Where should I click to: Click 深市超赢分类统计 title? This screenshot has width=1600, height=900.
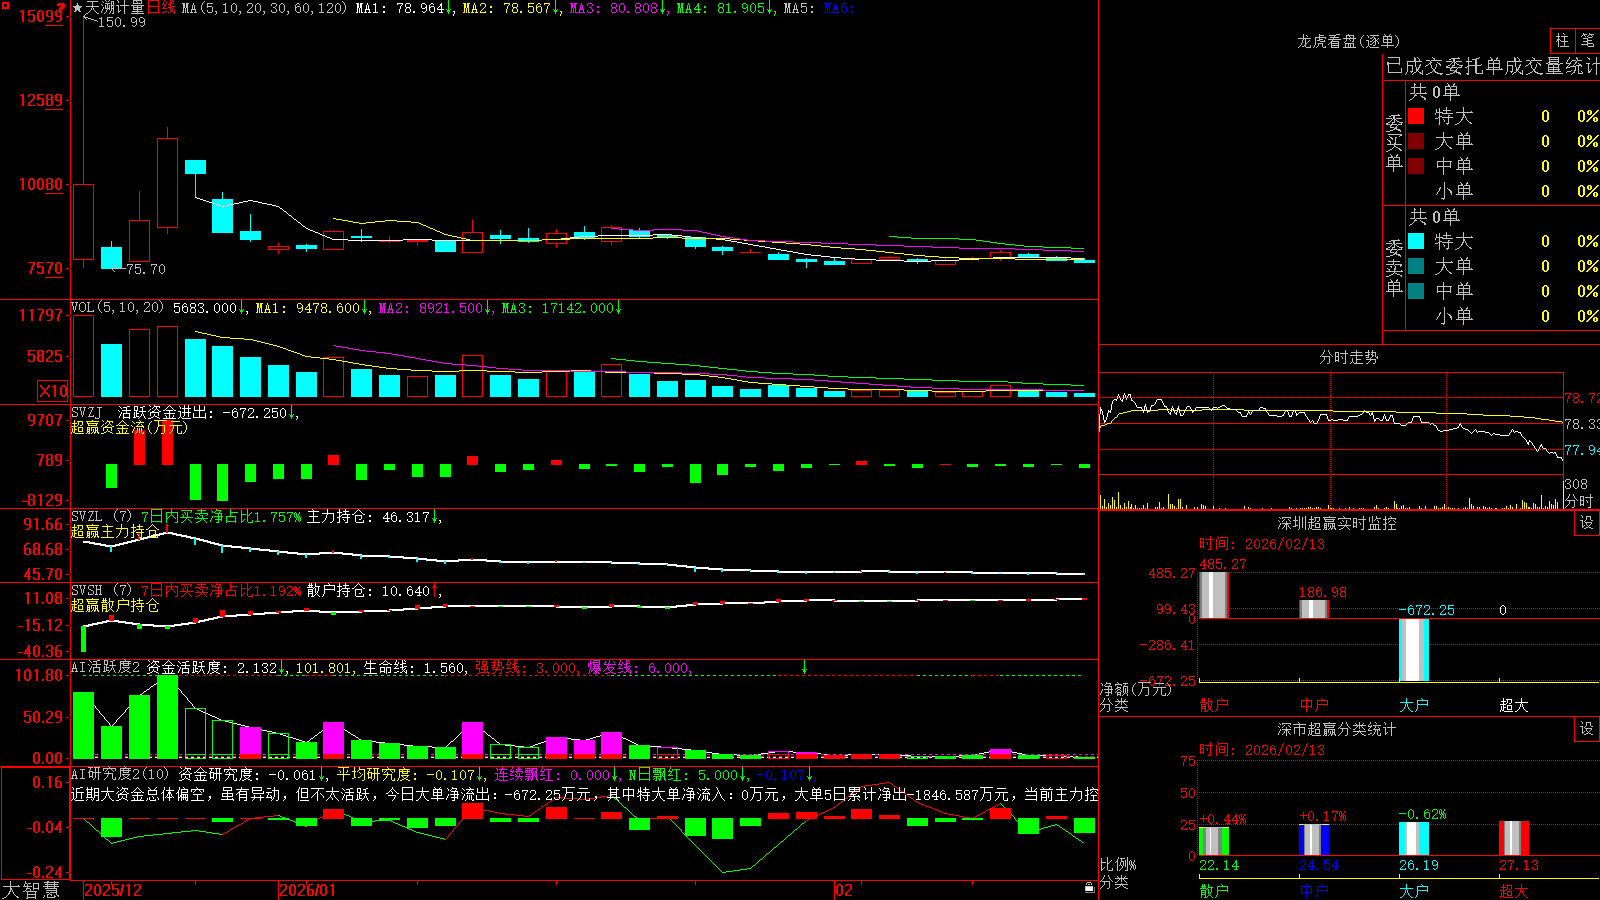point(1336,729)
